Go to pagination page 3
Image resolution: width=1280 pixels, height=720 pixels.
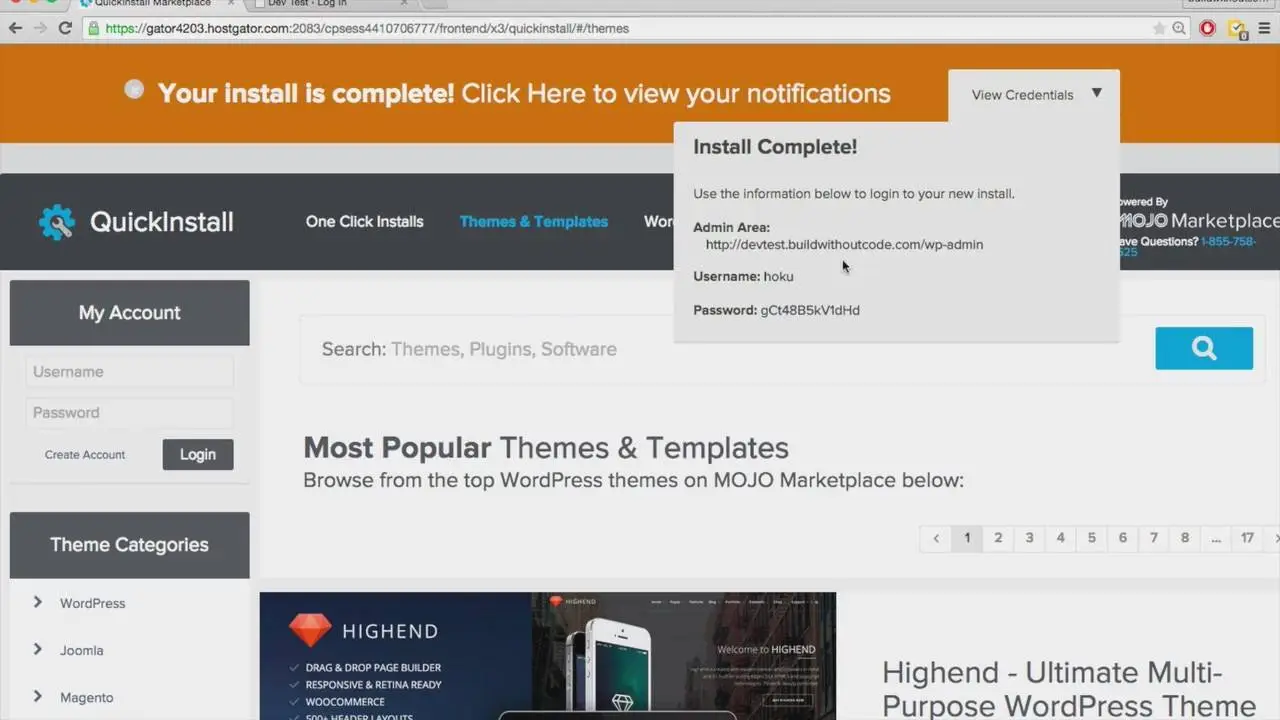click(1029, 538)
